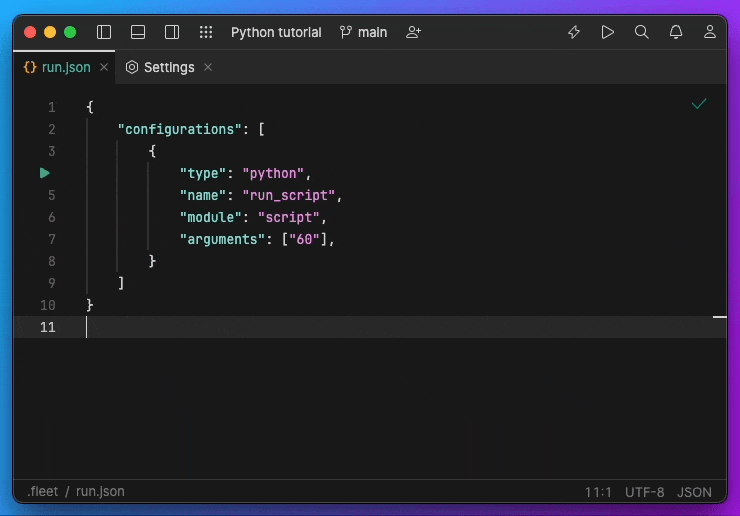Click the "module" key text

point(211,218)
